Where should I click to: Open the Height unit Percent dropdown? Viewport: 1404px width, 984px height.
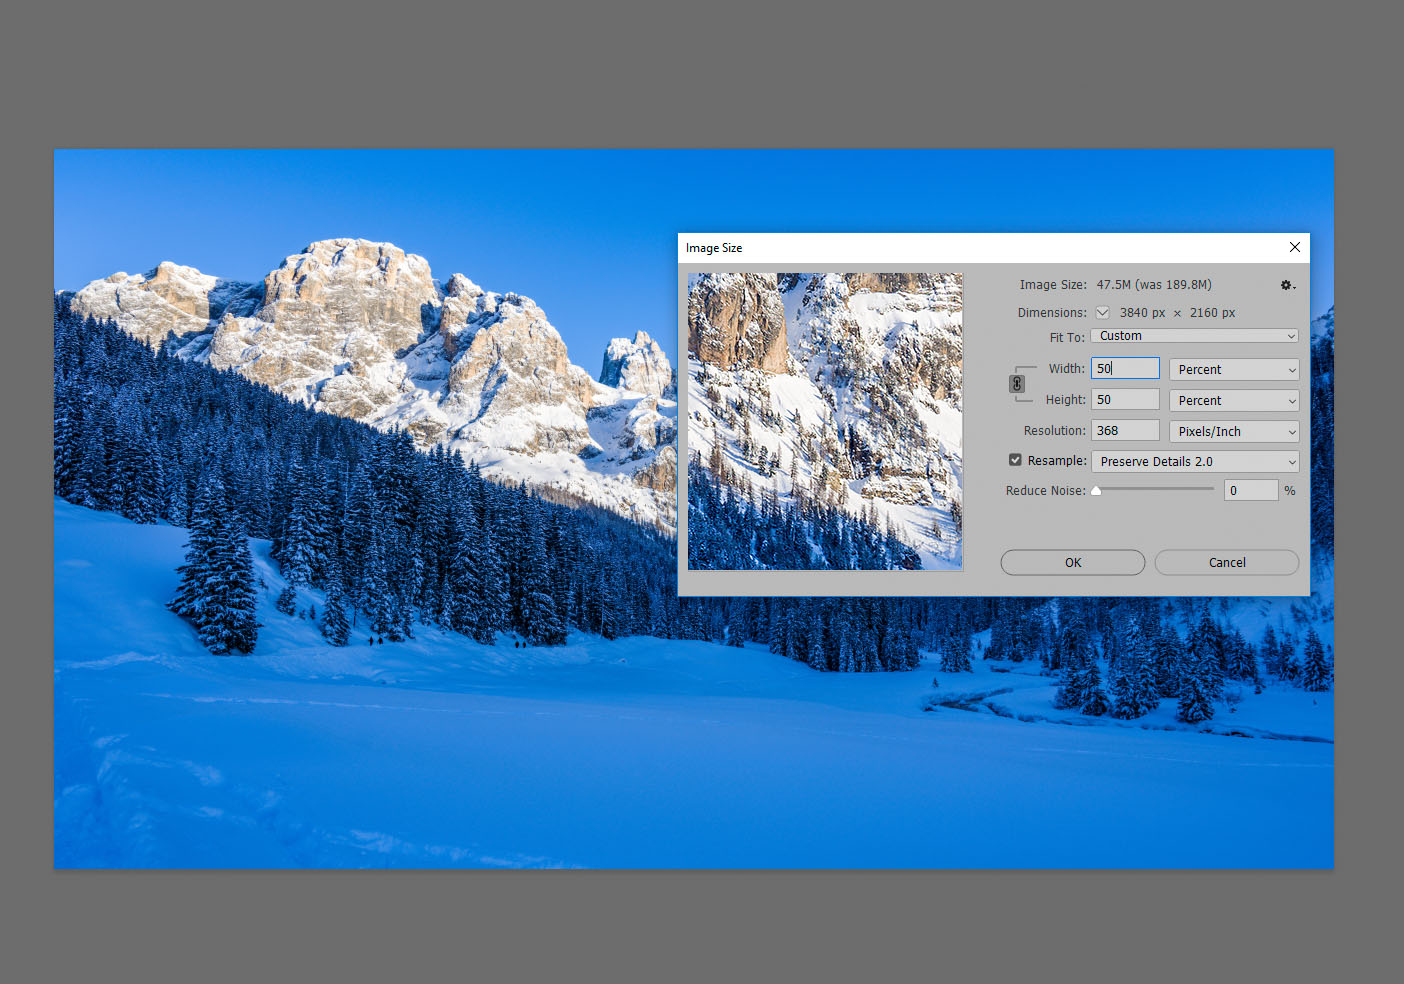pyautogui.click(x=1234, y=400)
